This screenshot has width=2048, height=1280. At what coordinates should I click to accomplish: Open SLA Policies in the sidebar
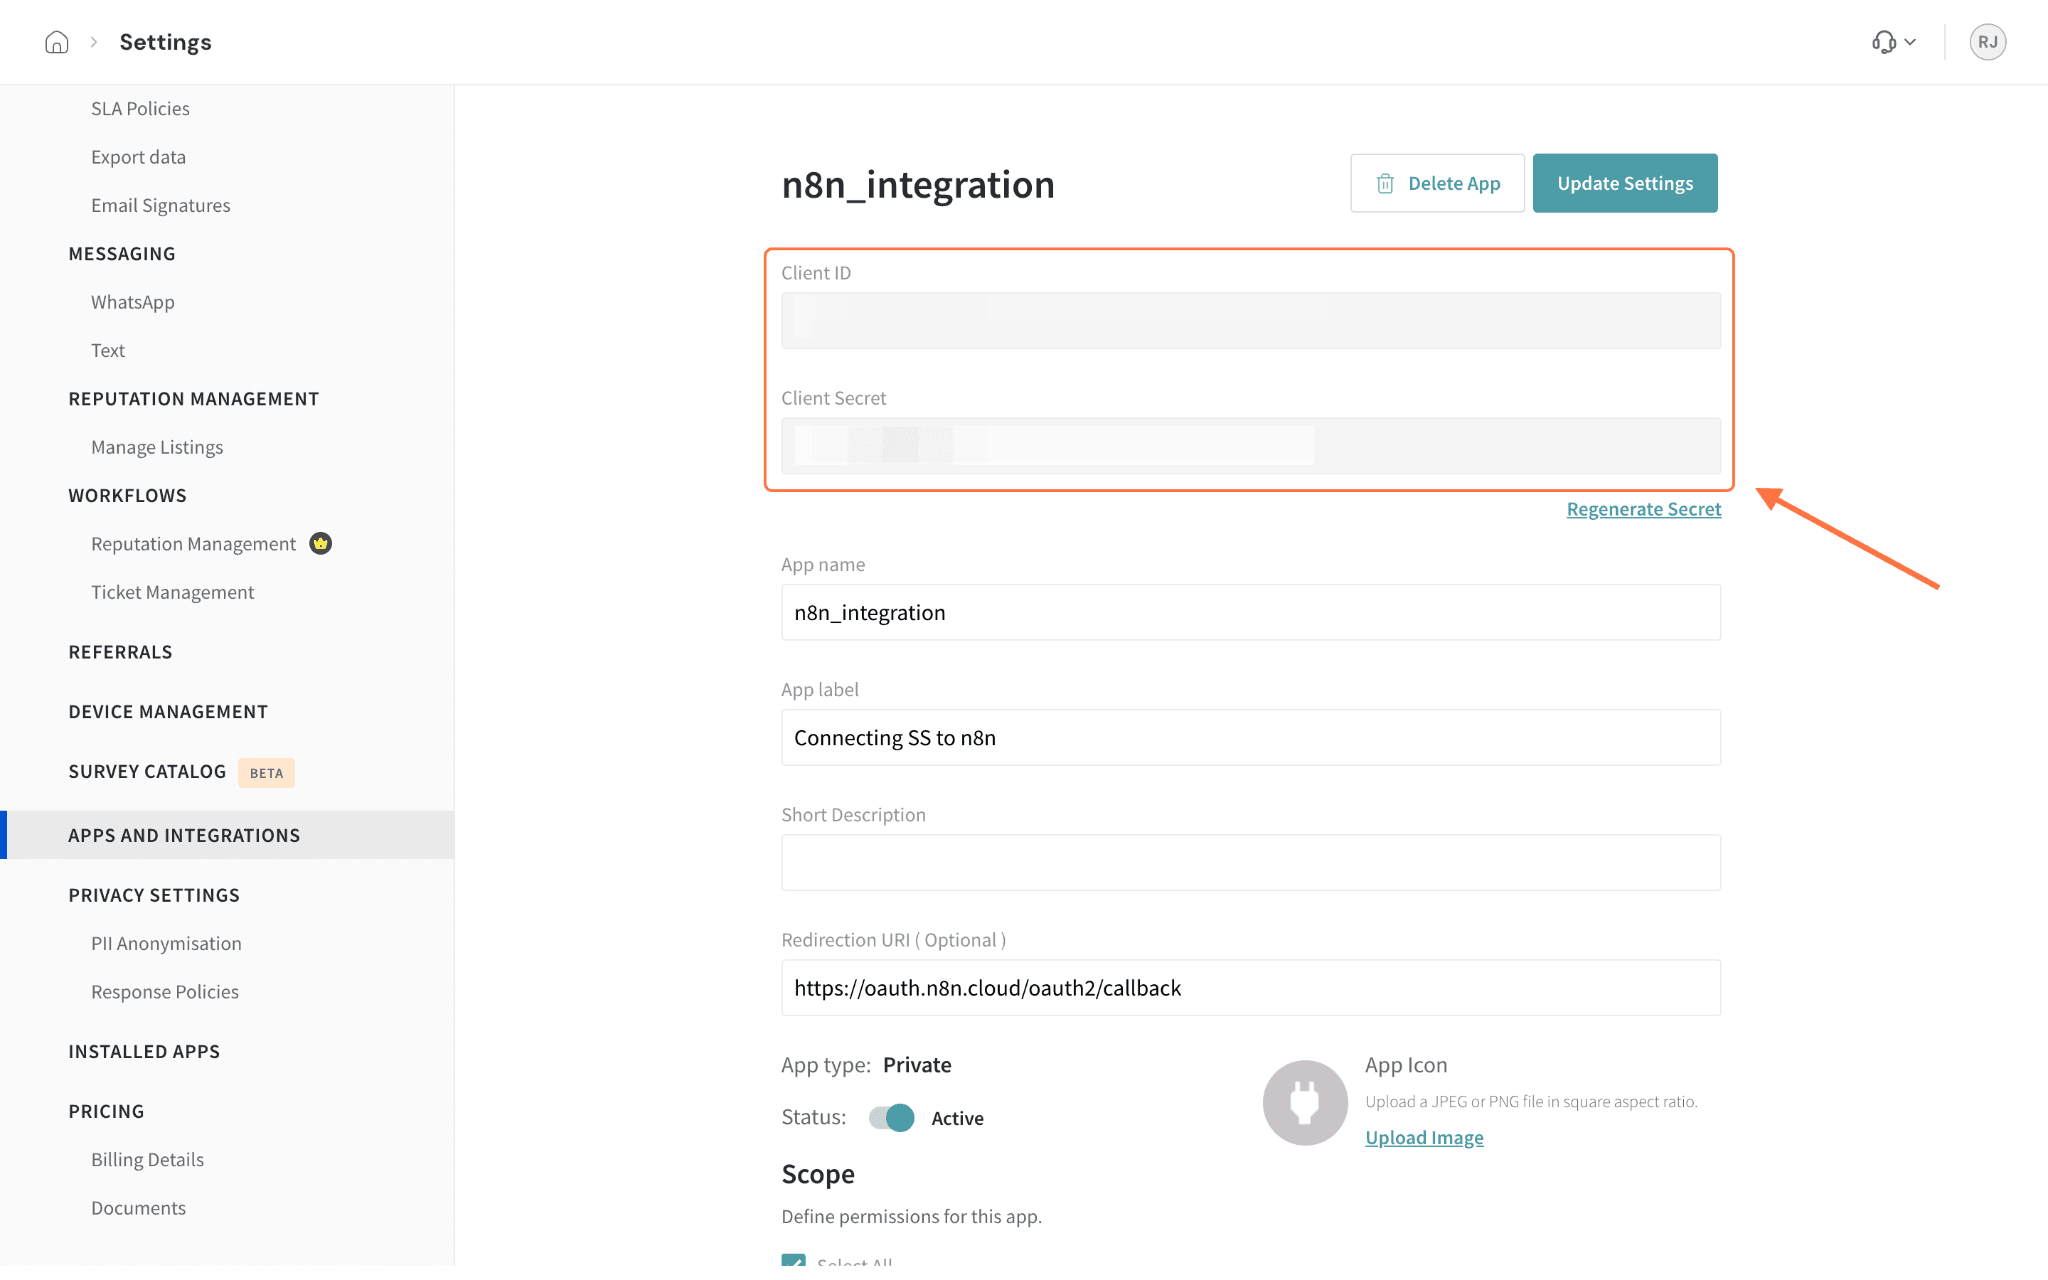tap(140, 108)
